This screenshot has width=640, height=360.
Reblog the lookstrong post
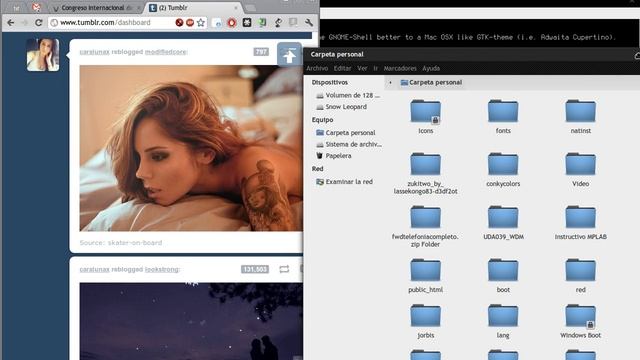(x=284, y=269)
